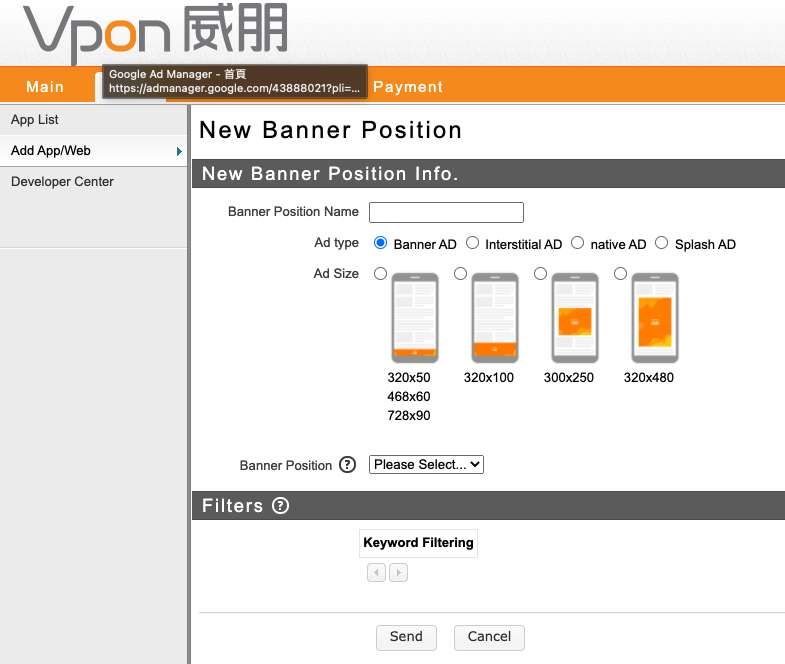Click the 300x250 phone preview image
This screenshot has width=785, height=664.
pyautogui.click(x=575, y=317)
